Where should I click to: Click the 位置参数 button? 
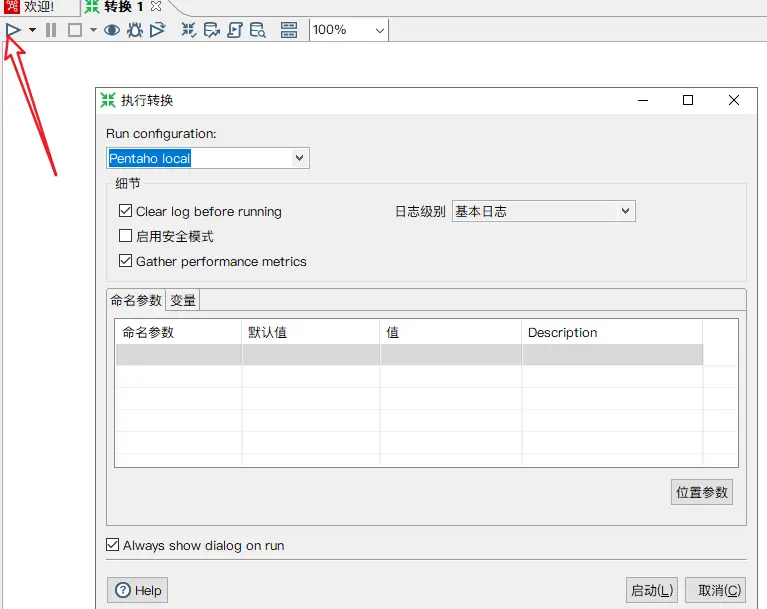point(701,492)
